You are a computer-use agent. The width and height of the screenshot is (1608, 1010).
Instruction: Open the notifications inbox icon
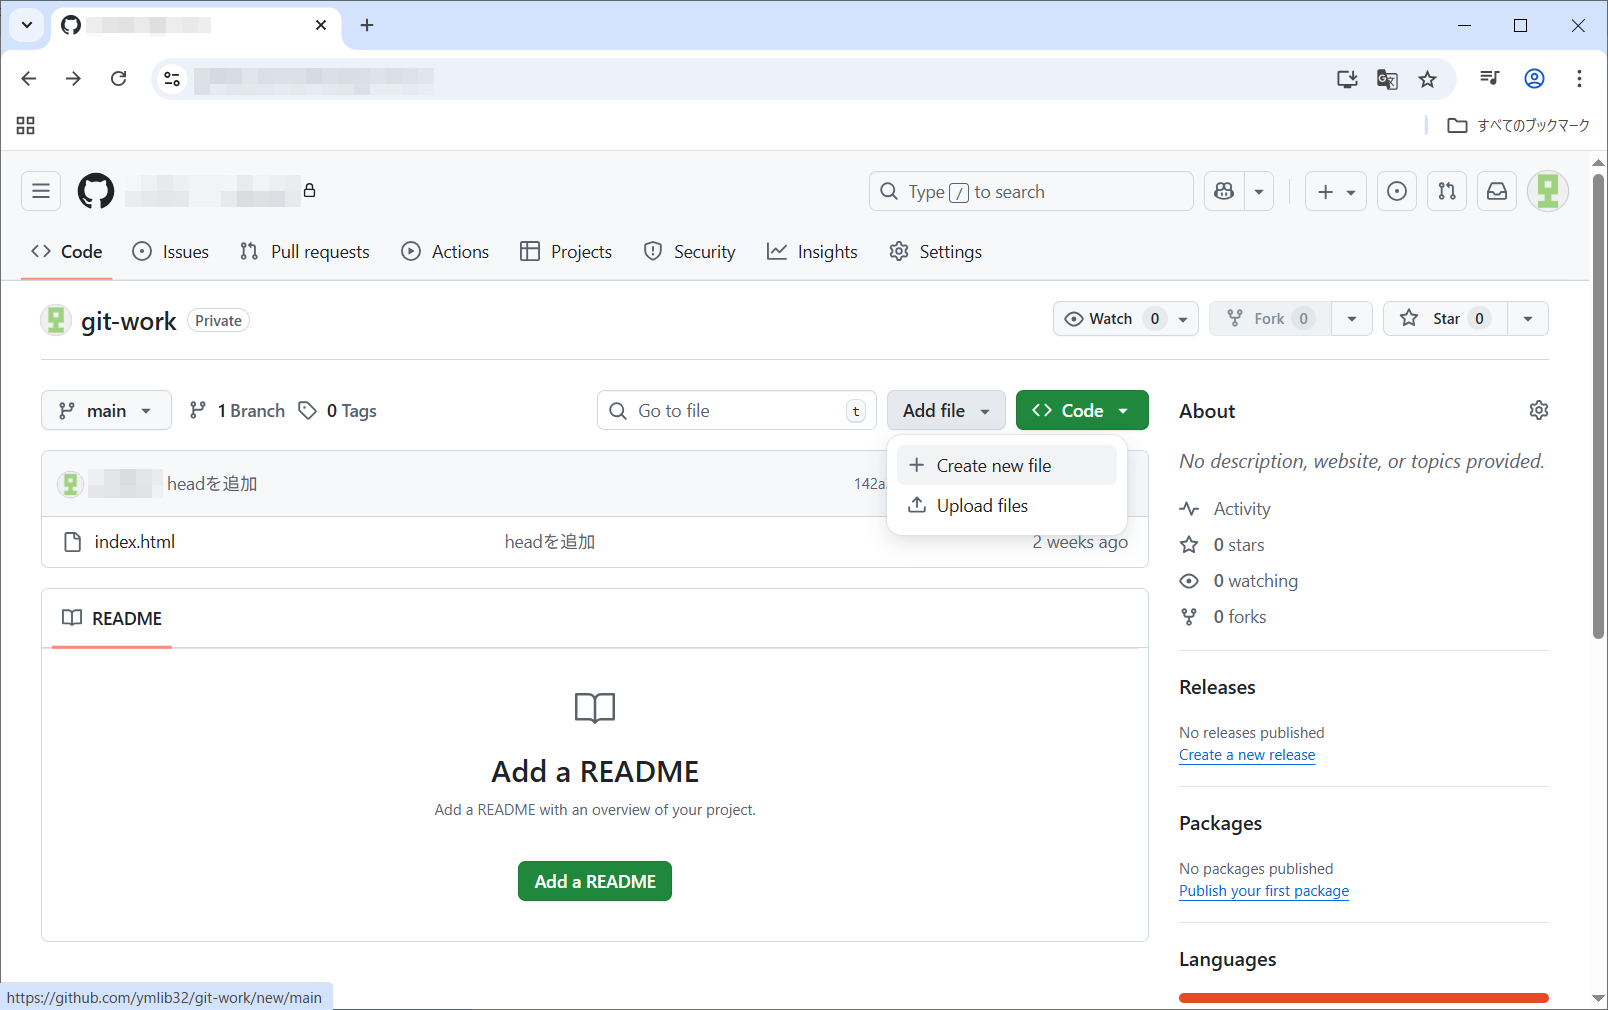pos(1497,191)
